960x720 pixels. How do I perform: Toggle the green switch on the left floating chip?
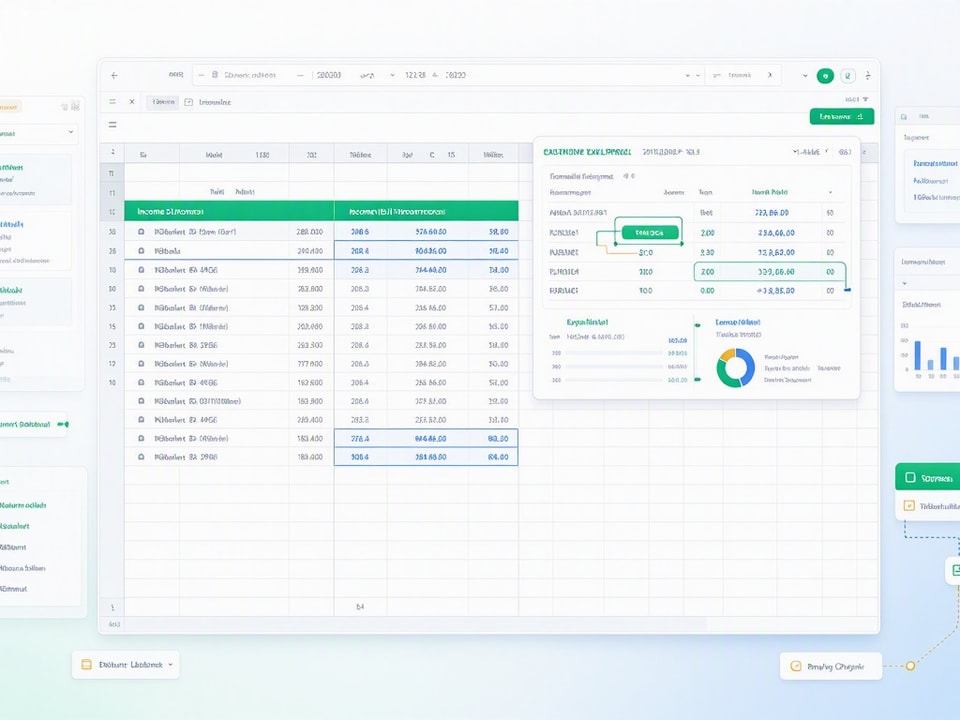point(63,424)
